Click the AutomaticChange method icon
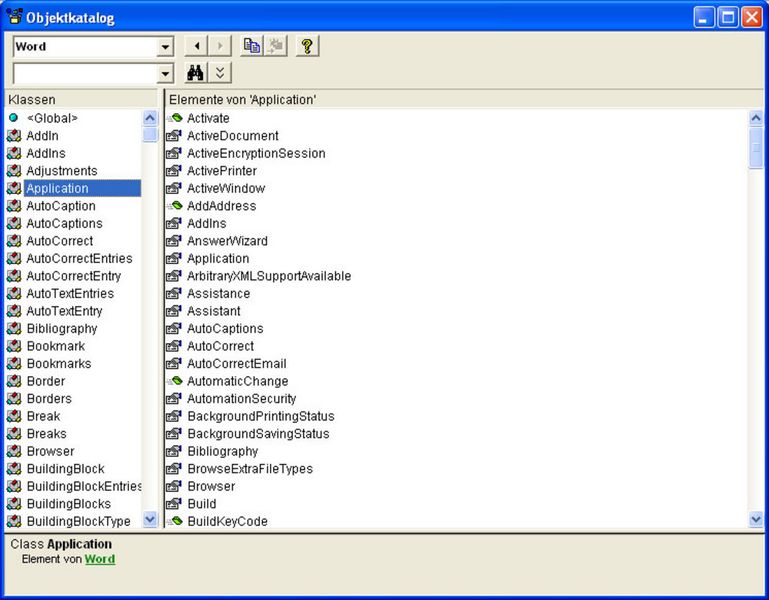This screenshot has width=769, height=600. tap(174, 381)
